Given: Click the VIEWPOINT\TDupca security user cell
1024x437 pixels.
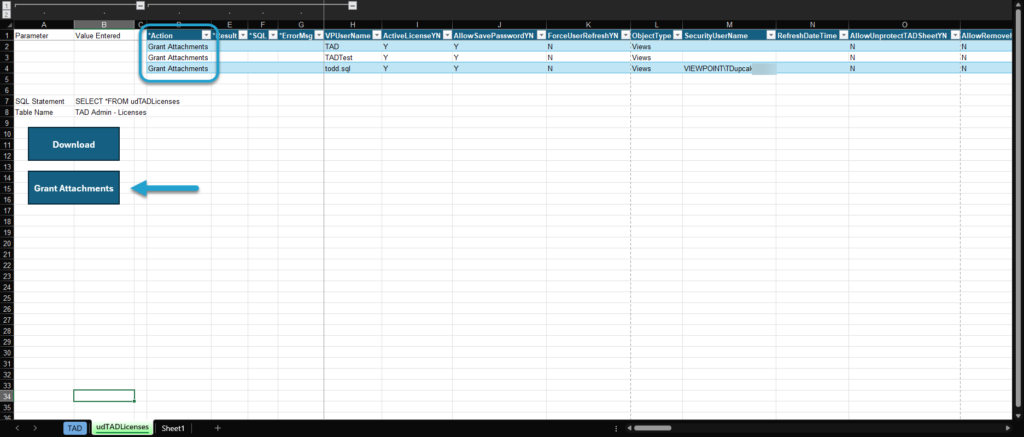Looking at the screenshot, I should (729, 68).
